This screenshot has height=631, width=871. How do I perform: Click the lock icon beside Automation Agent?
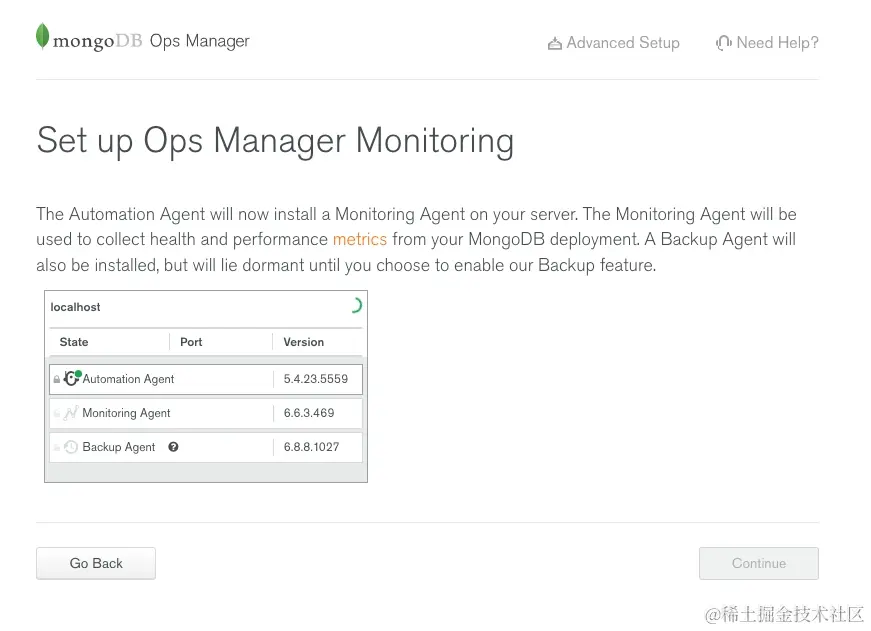(x=57, y=379)
